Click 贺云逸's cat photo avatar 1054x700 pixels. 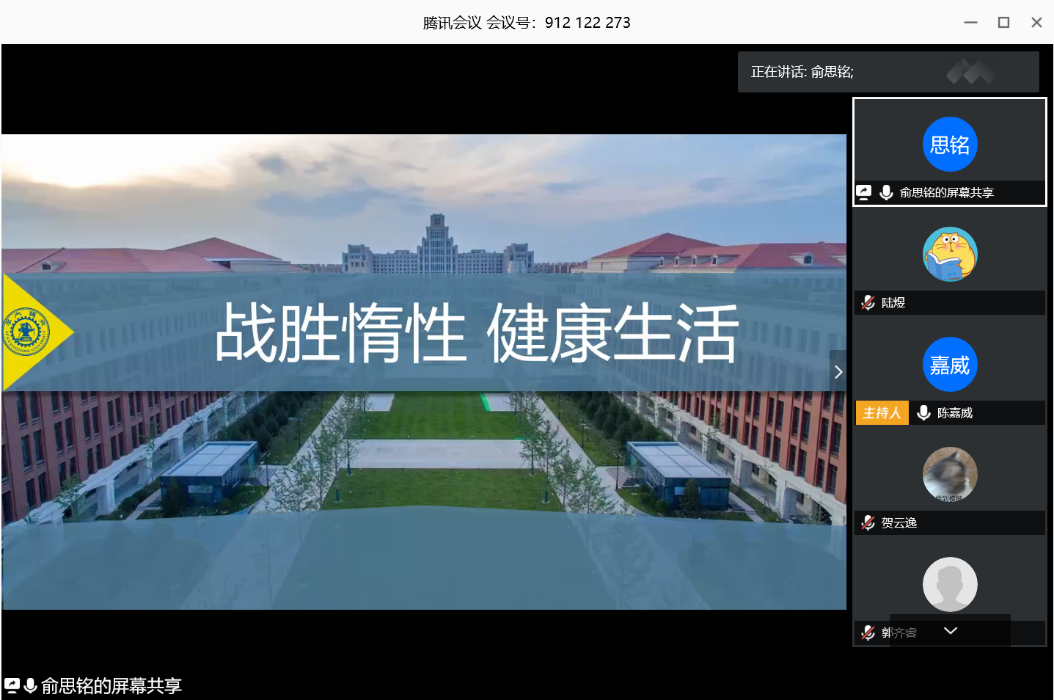click(x=949, y=474)
